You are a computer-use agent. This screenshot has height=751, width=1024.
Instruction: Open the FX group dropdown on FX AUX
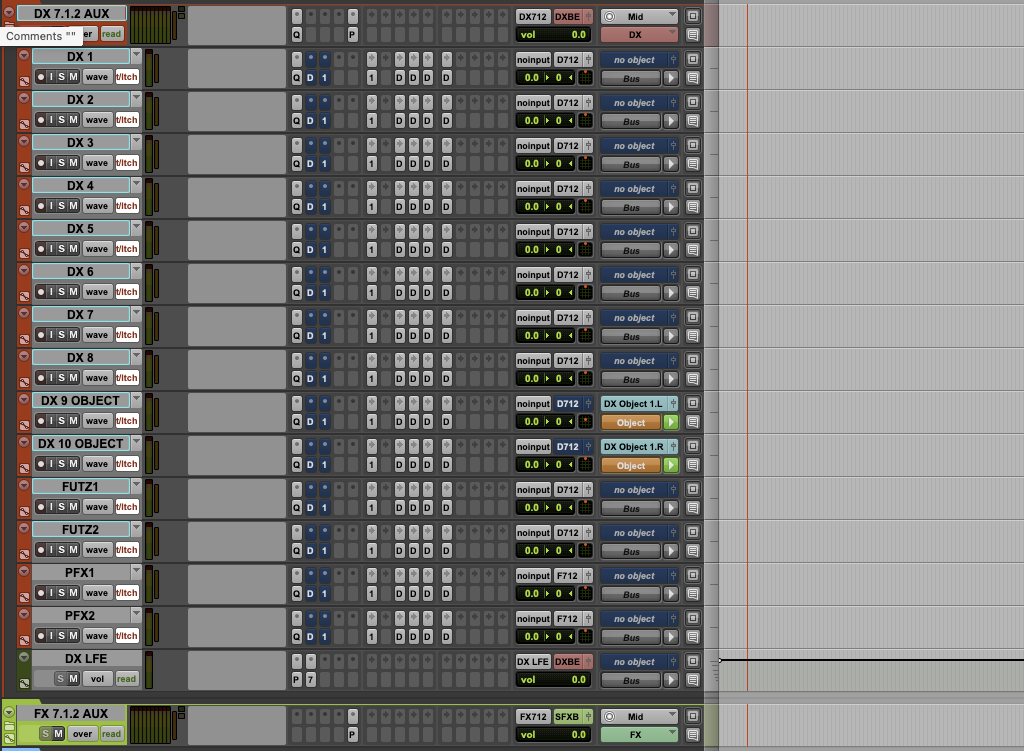pyautogui.click(x=639, y=735)
